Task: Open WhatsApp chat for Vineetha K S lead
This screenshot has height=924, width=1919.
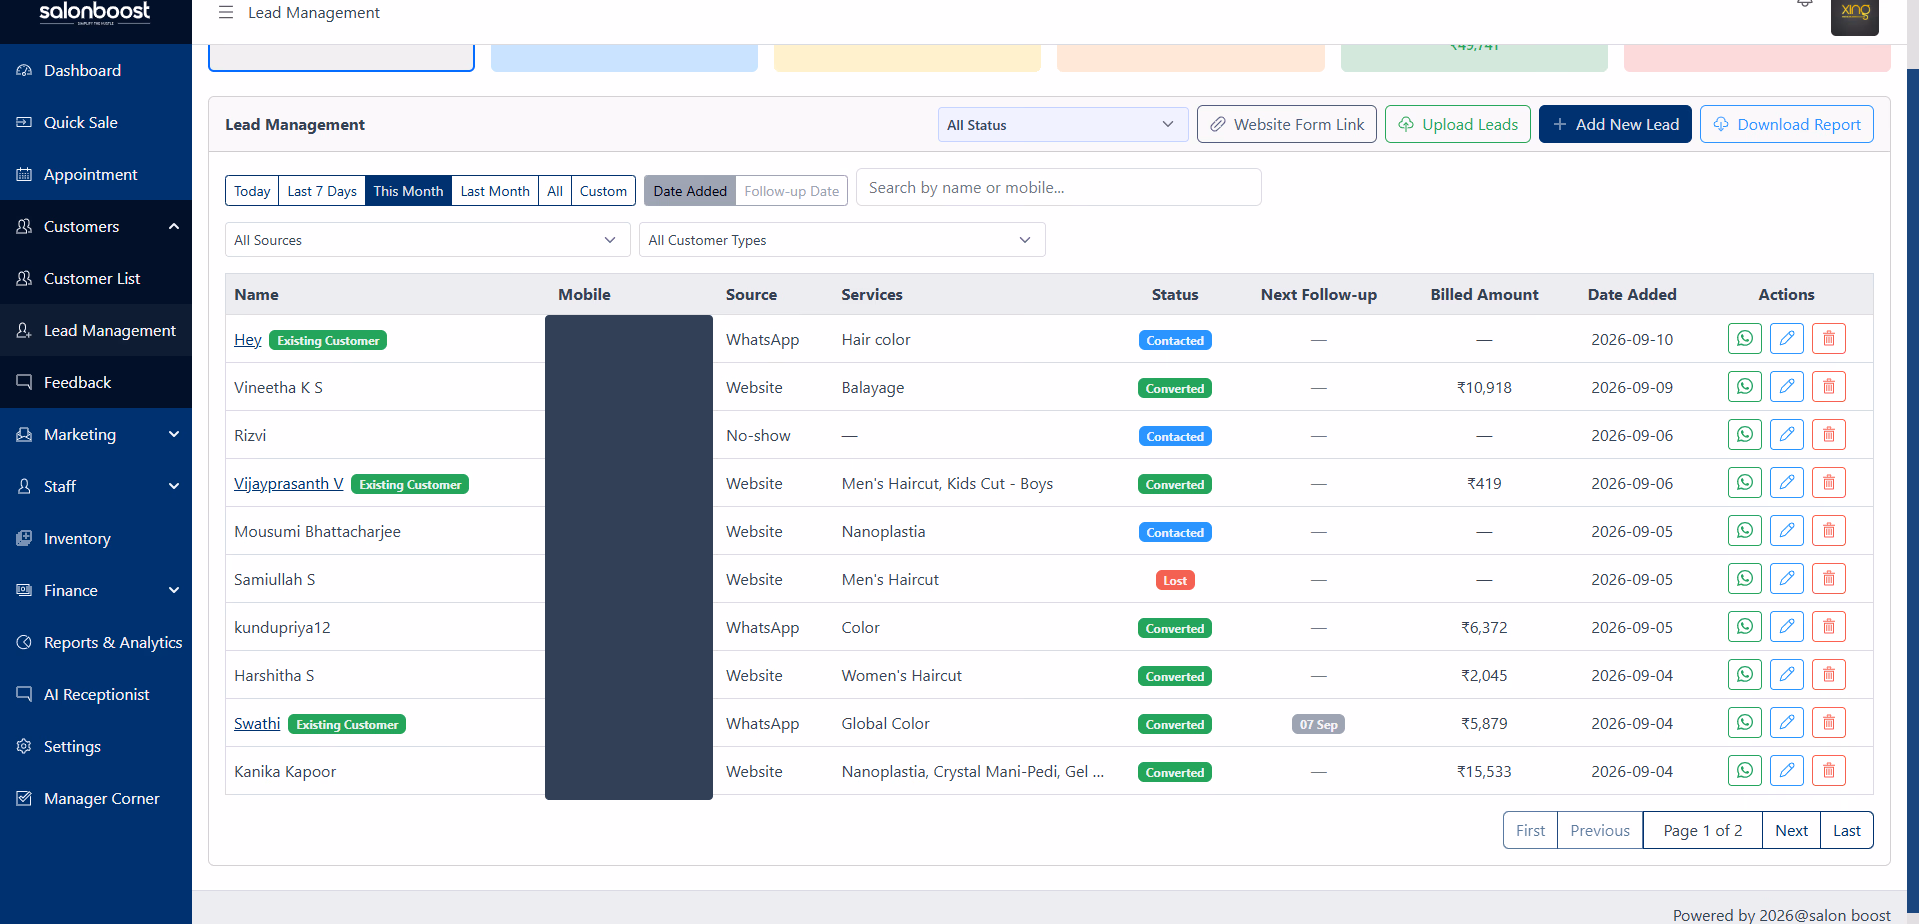Action: pos(1744,387)
